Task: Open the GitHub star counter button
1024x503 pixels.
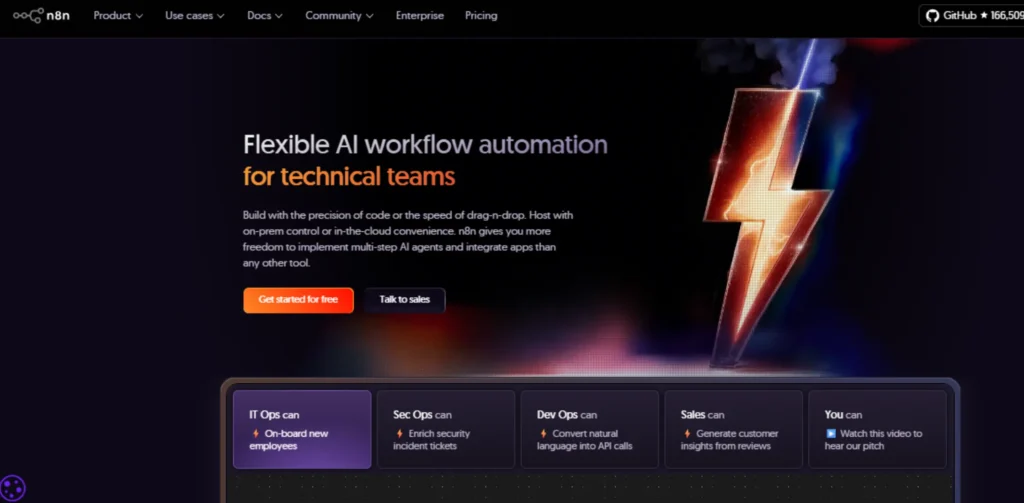Action: point(971,16)
